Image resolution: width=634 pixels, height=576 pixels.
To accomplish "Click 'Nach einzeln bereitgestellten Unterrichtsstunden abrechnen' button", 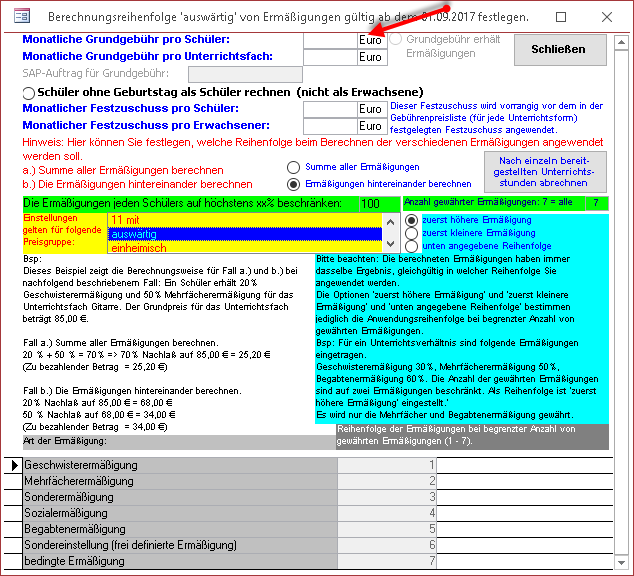I will point(544,171).
